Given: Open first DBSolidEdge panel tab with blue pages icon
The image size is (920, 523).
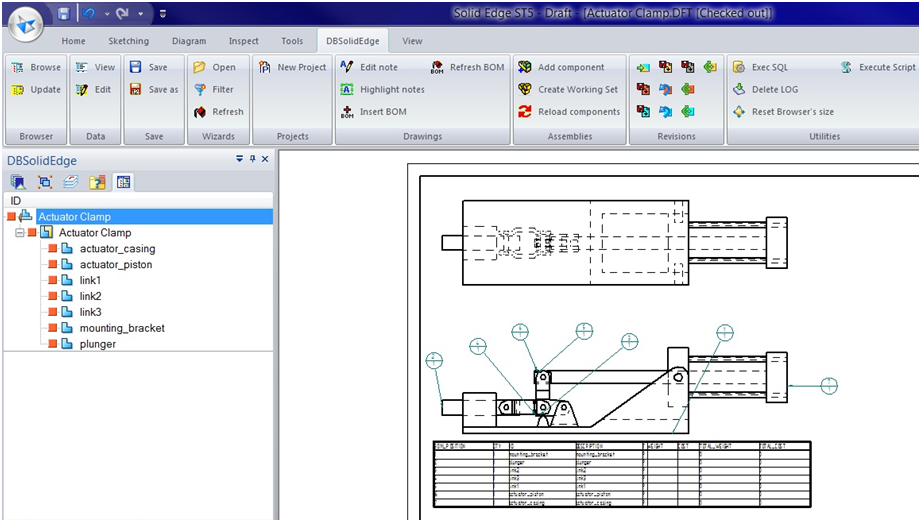Looking at the screenshot, I should [18, 183].
